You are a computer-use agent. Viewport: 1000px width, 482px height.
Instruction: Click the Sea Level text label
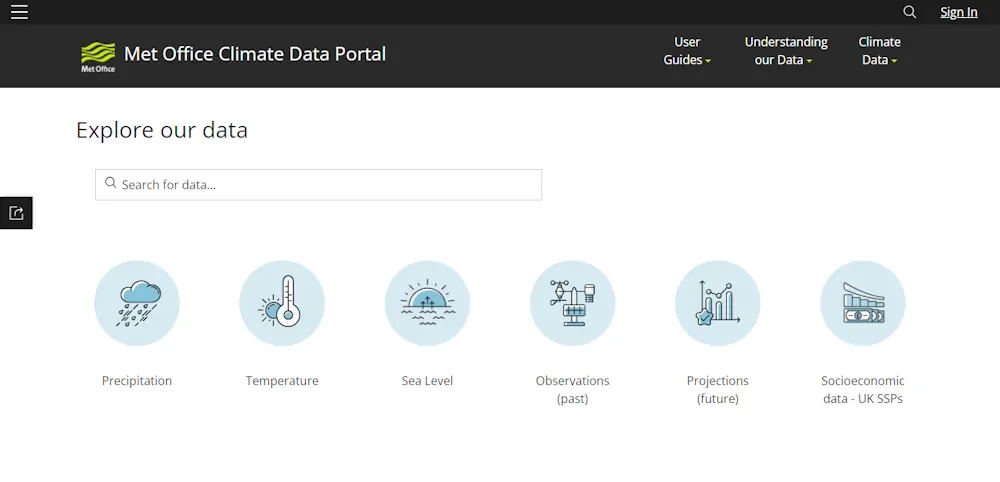coord(427,381)
